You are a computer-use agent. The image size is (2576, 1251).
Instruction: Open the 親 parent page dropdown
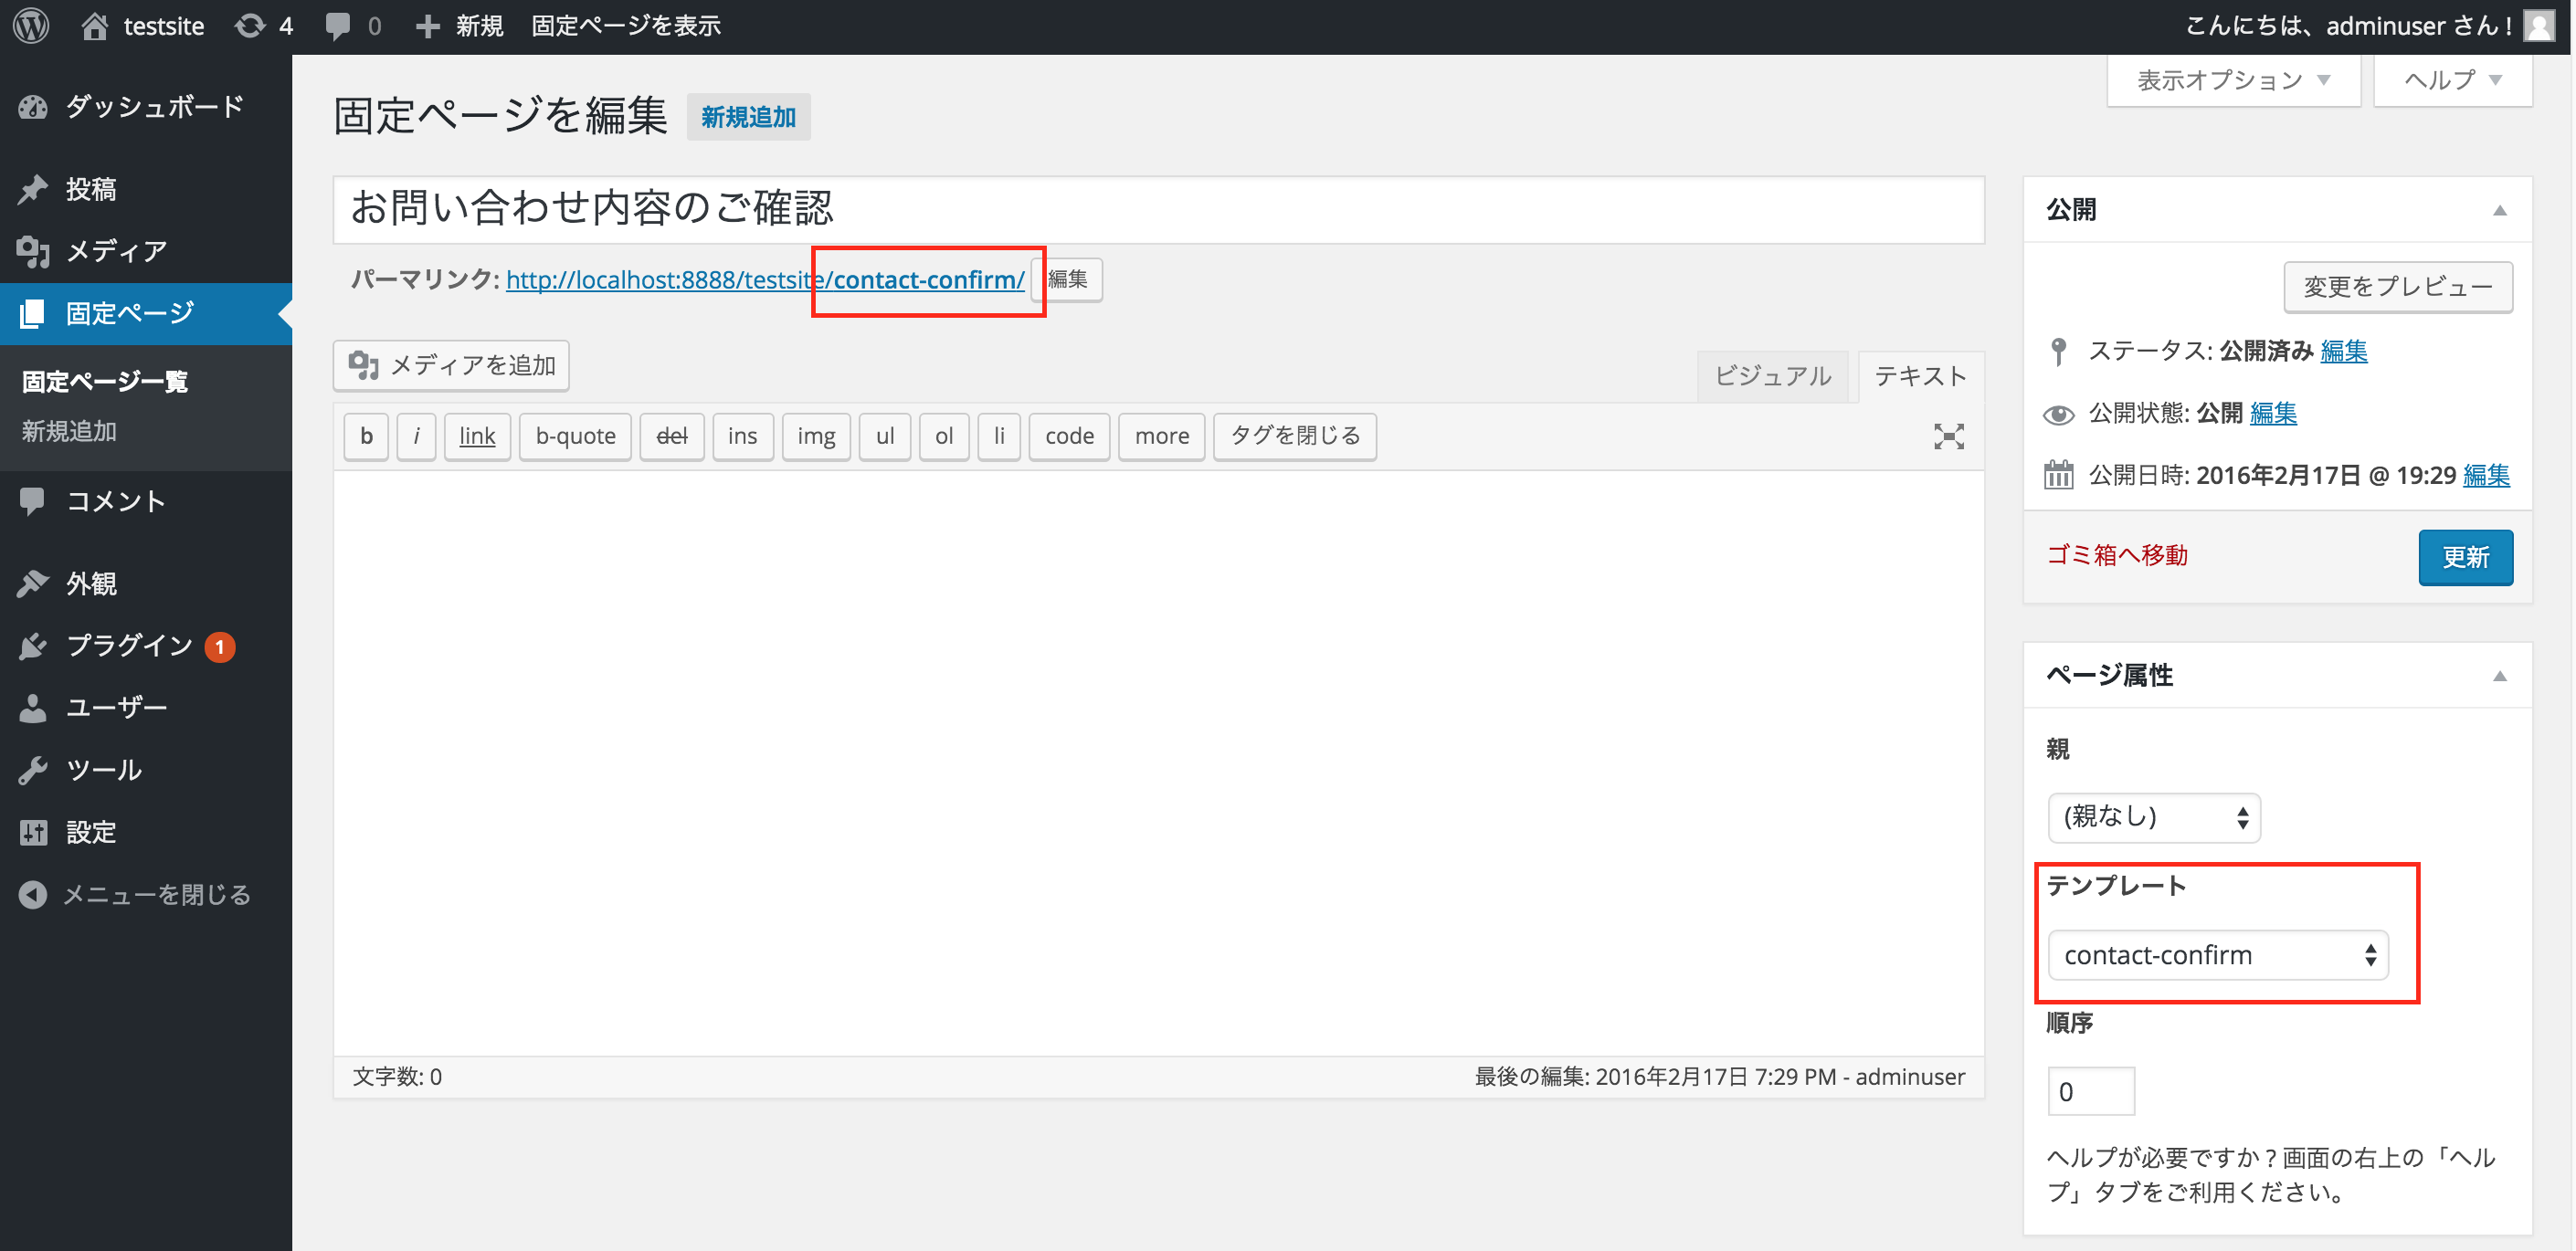2153,817
